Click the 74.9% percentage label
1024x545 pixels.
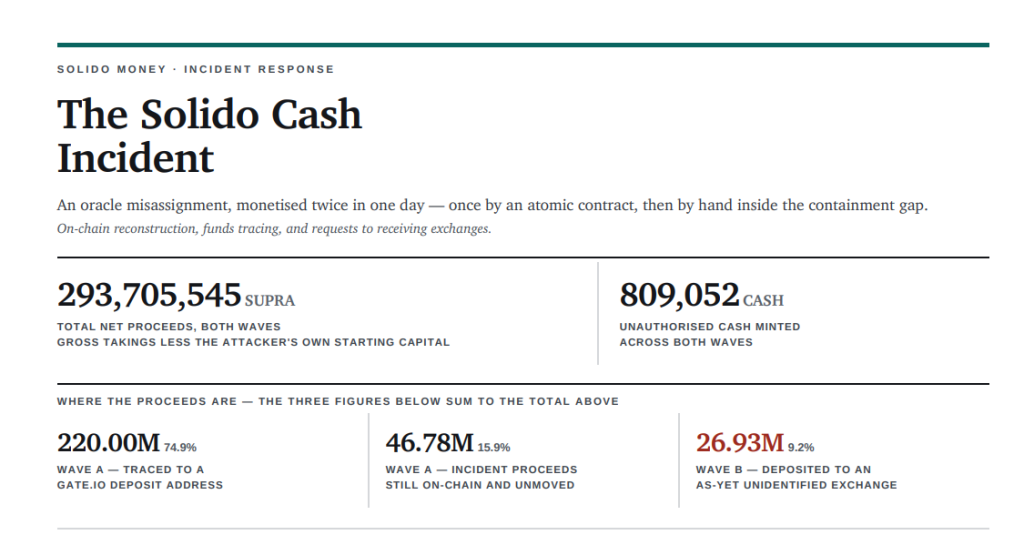click(x=180, y=447)
